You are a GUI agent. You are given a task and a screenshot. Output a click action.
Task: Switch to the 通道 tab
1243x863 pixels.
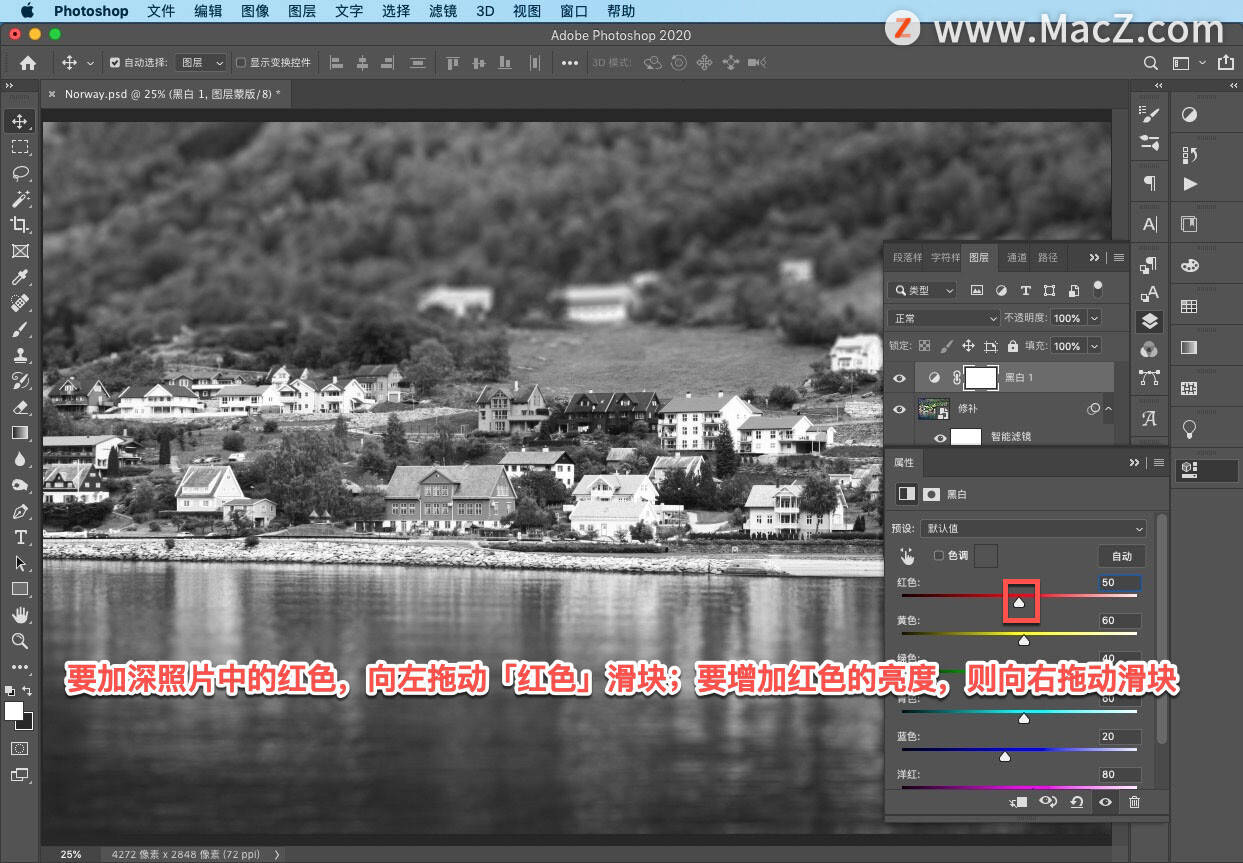(x=1017, y=257)
